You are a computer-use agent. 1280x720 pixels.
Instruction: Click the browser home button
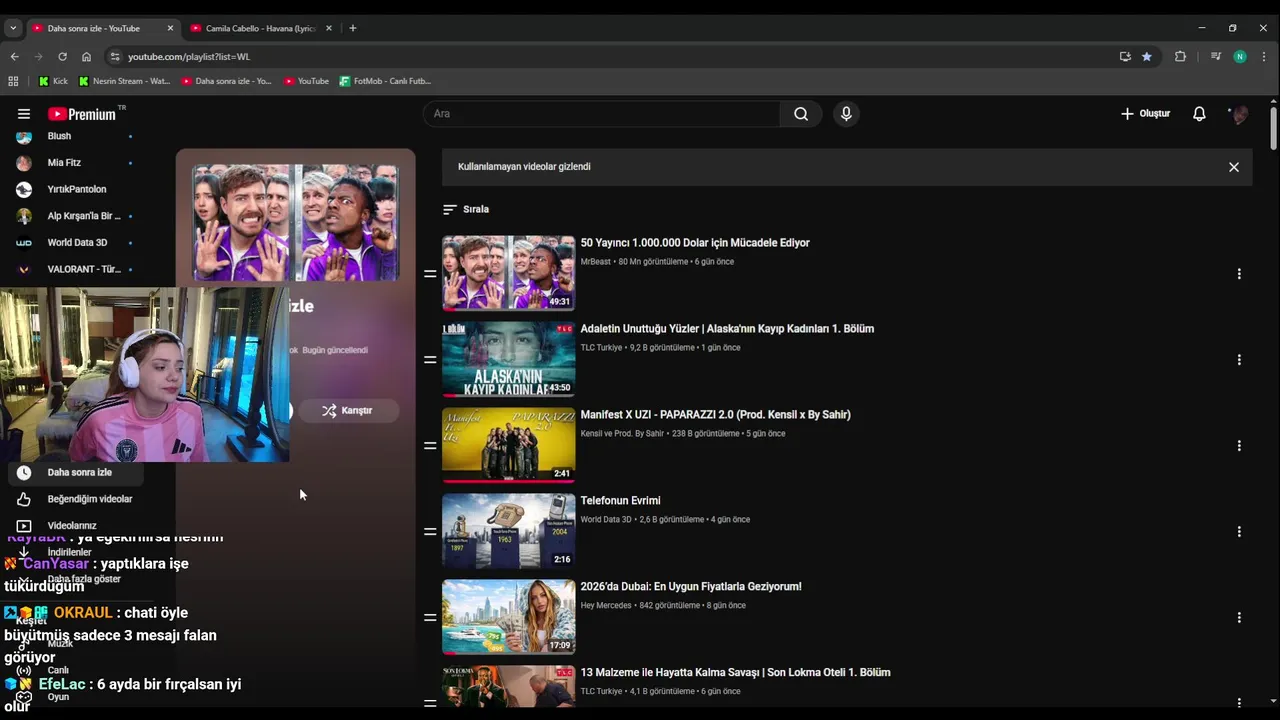pyautogui.click(x=86, y=57)
